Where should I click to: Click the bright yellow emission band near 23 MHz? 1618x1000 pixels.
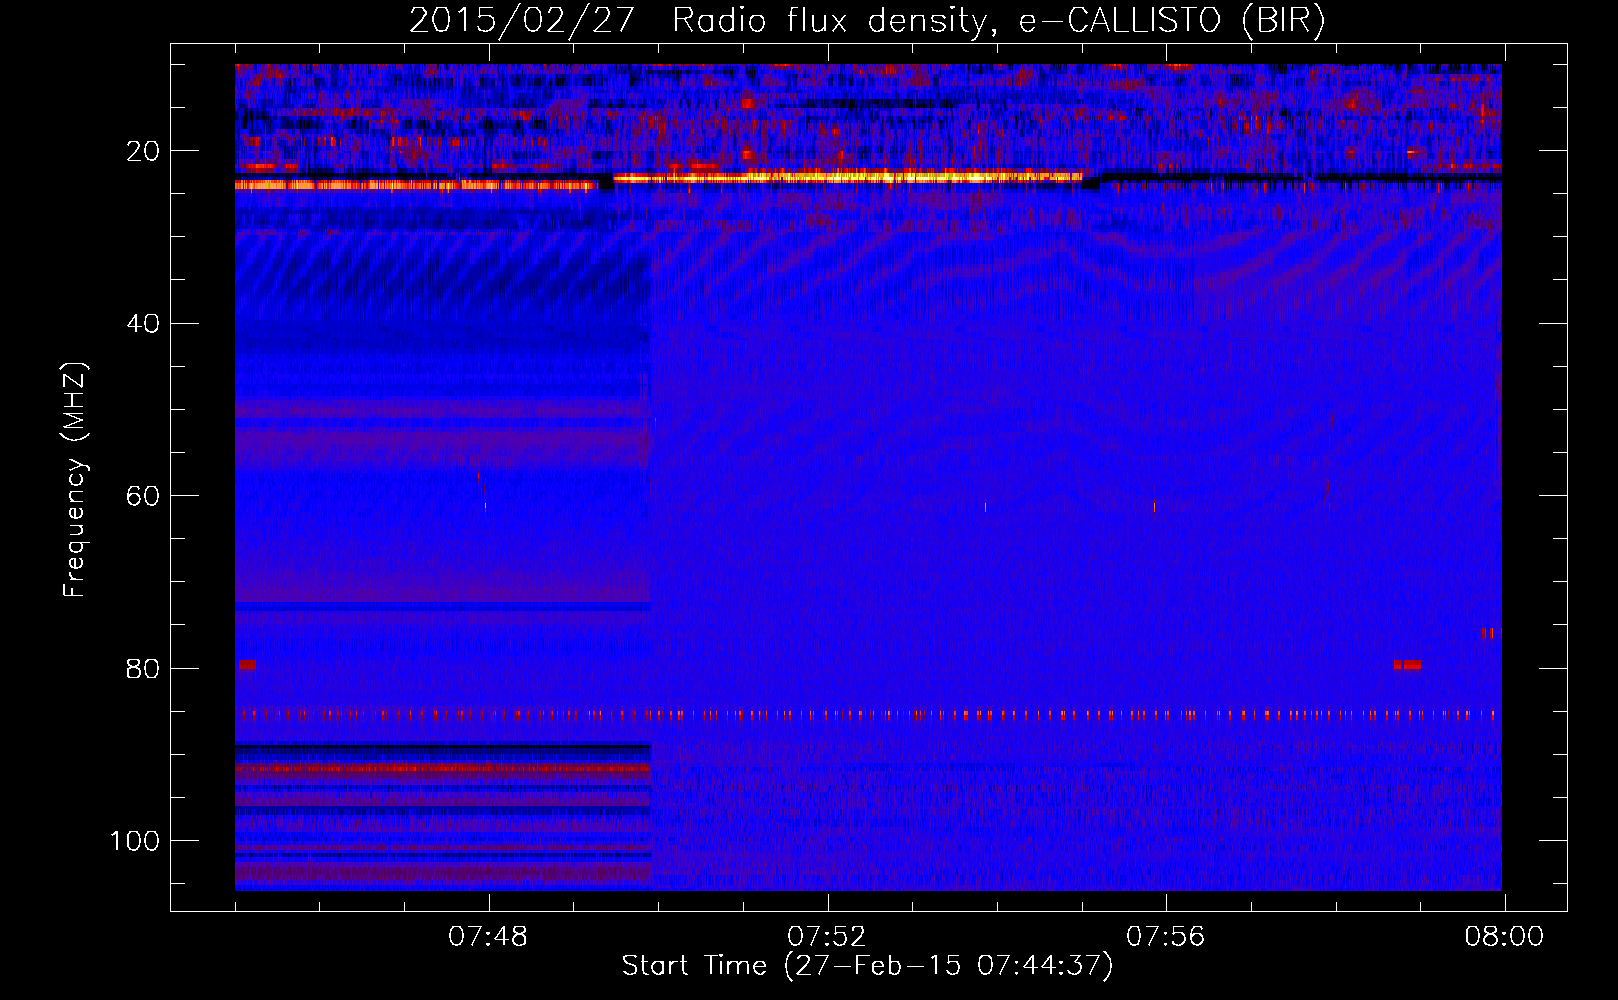(848, 178)
